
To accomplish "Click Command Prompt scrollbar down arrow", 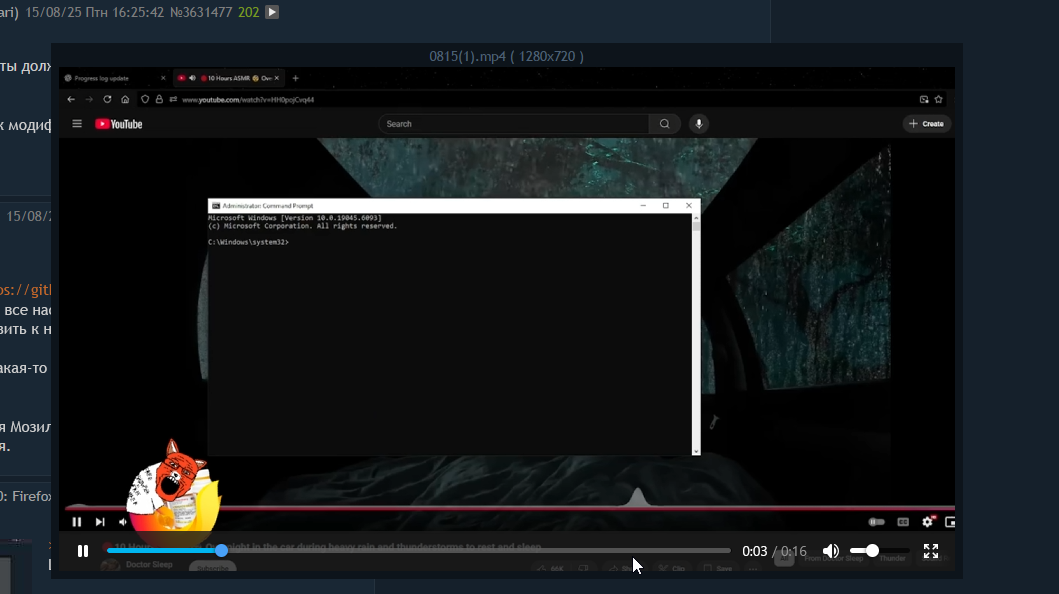I will tap(696, 451).
